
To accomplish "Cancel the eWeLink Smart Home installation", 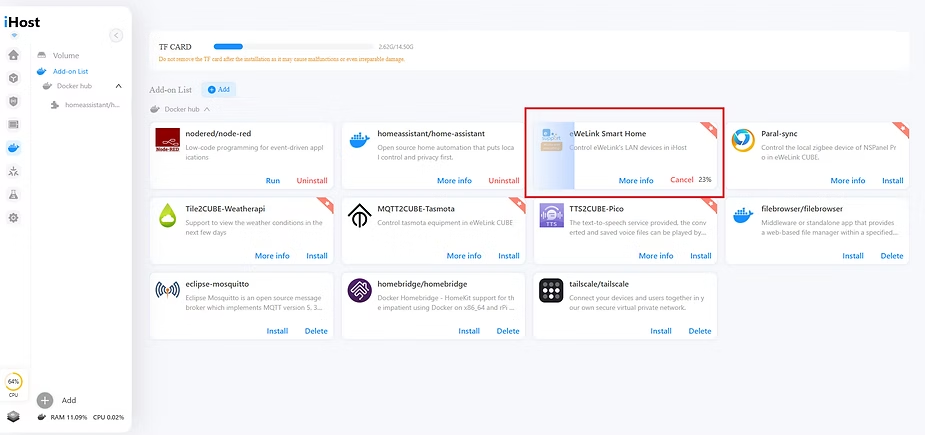I will click(x=681, y=180).
